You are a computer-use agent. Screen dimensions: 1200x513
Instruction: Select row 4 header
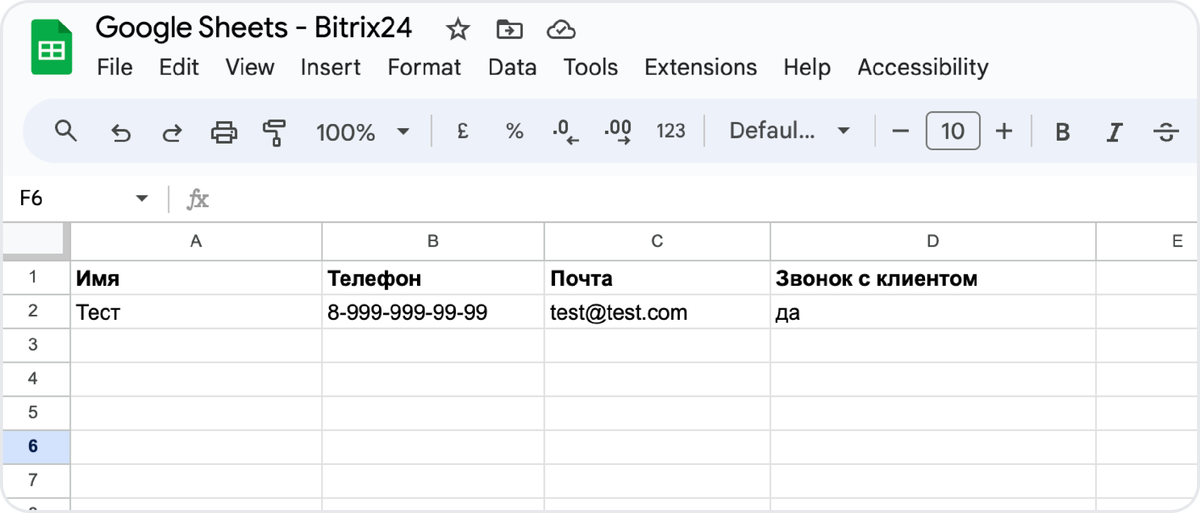click(x=33, y=379)
